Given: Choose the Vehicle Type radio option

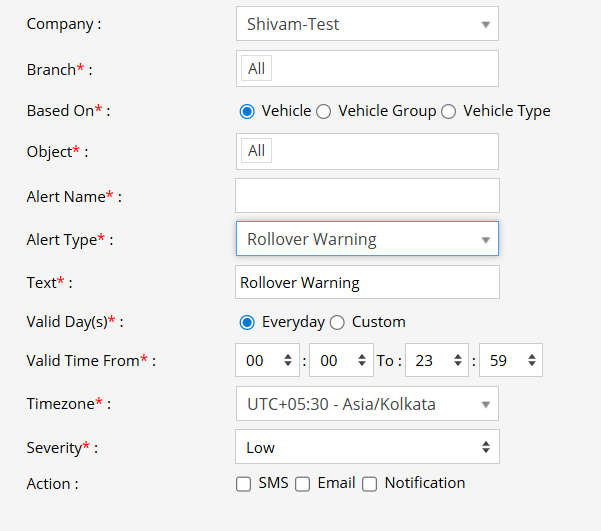Looking at the screenshot, I should [x=449, y=111].
